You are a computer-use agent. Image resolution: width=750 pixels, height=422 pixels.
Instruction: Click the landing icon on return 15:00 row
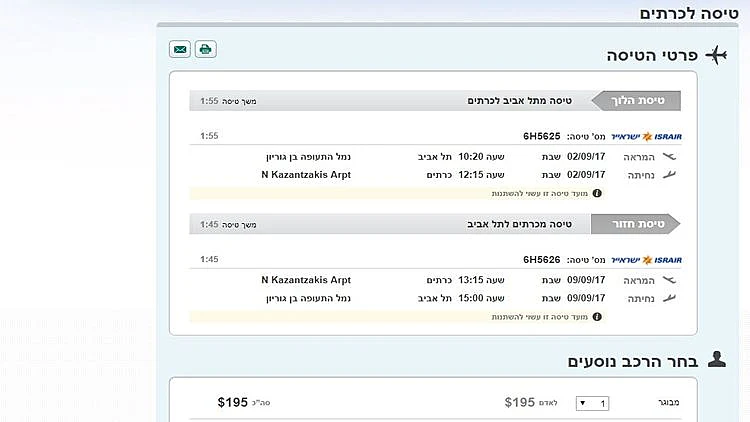pyautogui.click(x=670, y=298)
